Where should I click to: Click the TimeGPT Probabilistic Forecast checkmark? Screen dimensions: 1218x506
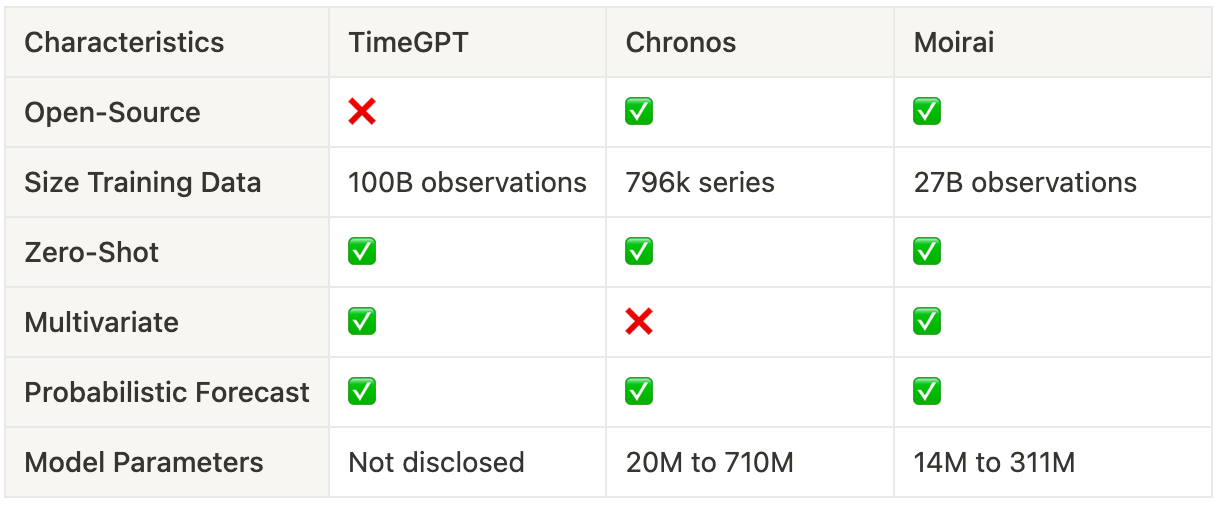[x=362, y=392]
